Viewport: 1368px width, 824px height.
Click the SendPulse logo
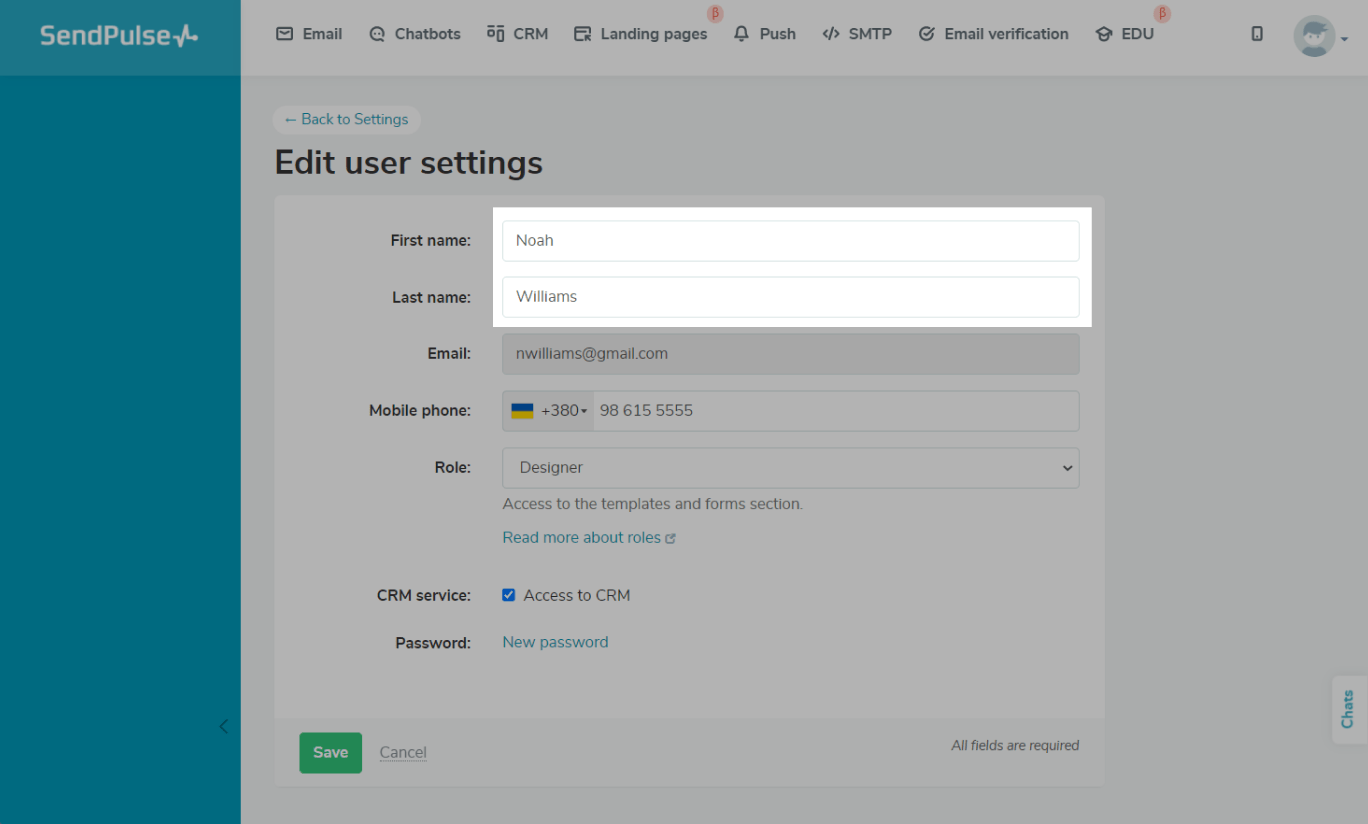[x=119, y=36]
